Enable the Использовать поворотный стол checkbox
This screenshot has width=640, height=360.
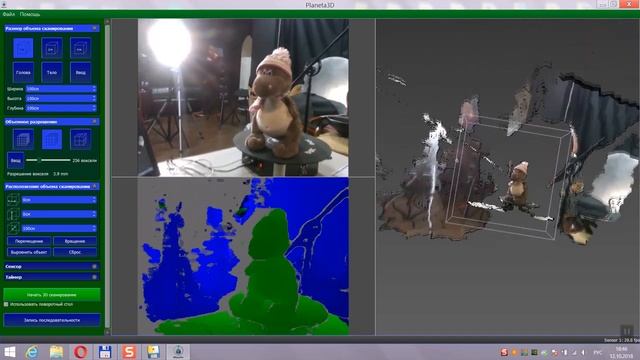tap(6, 304)
